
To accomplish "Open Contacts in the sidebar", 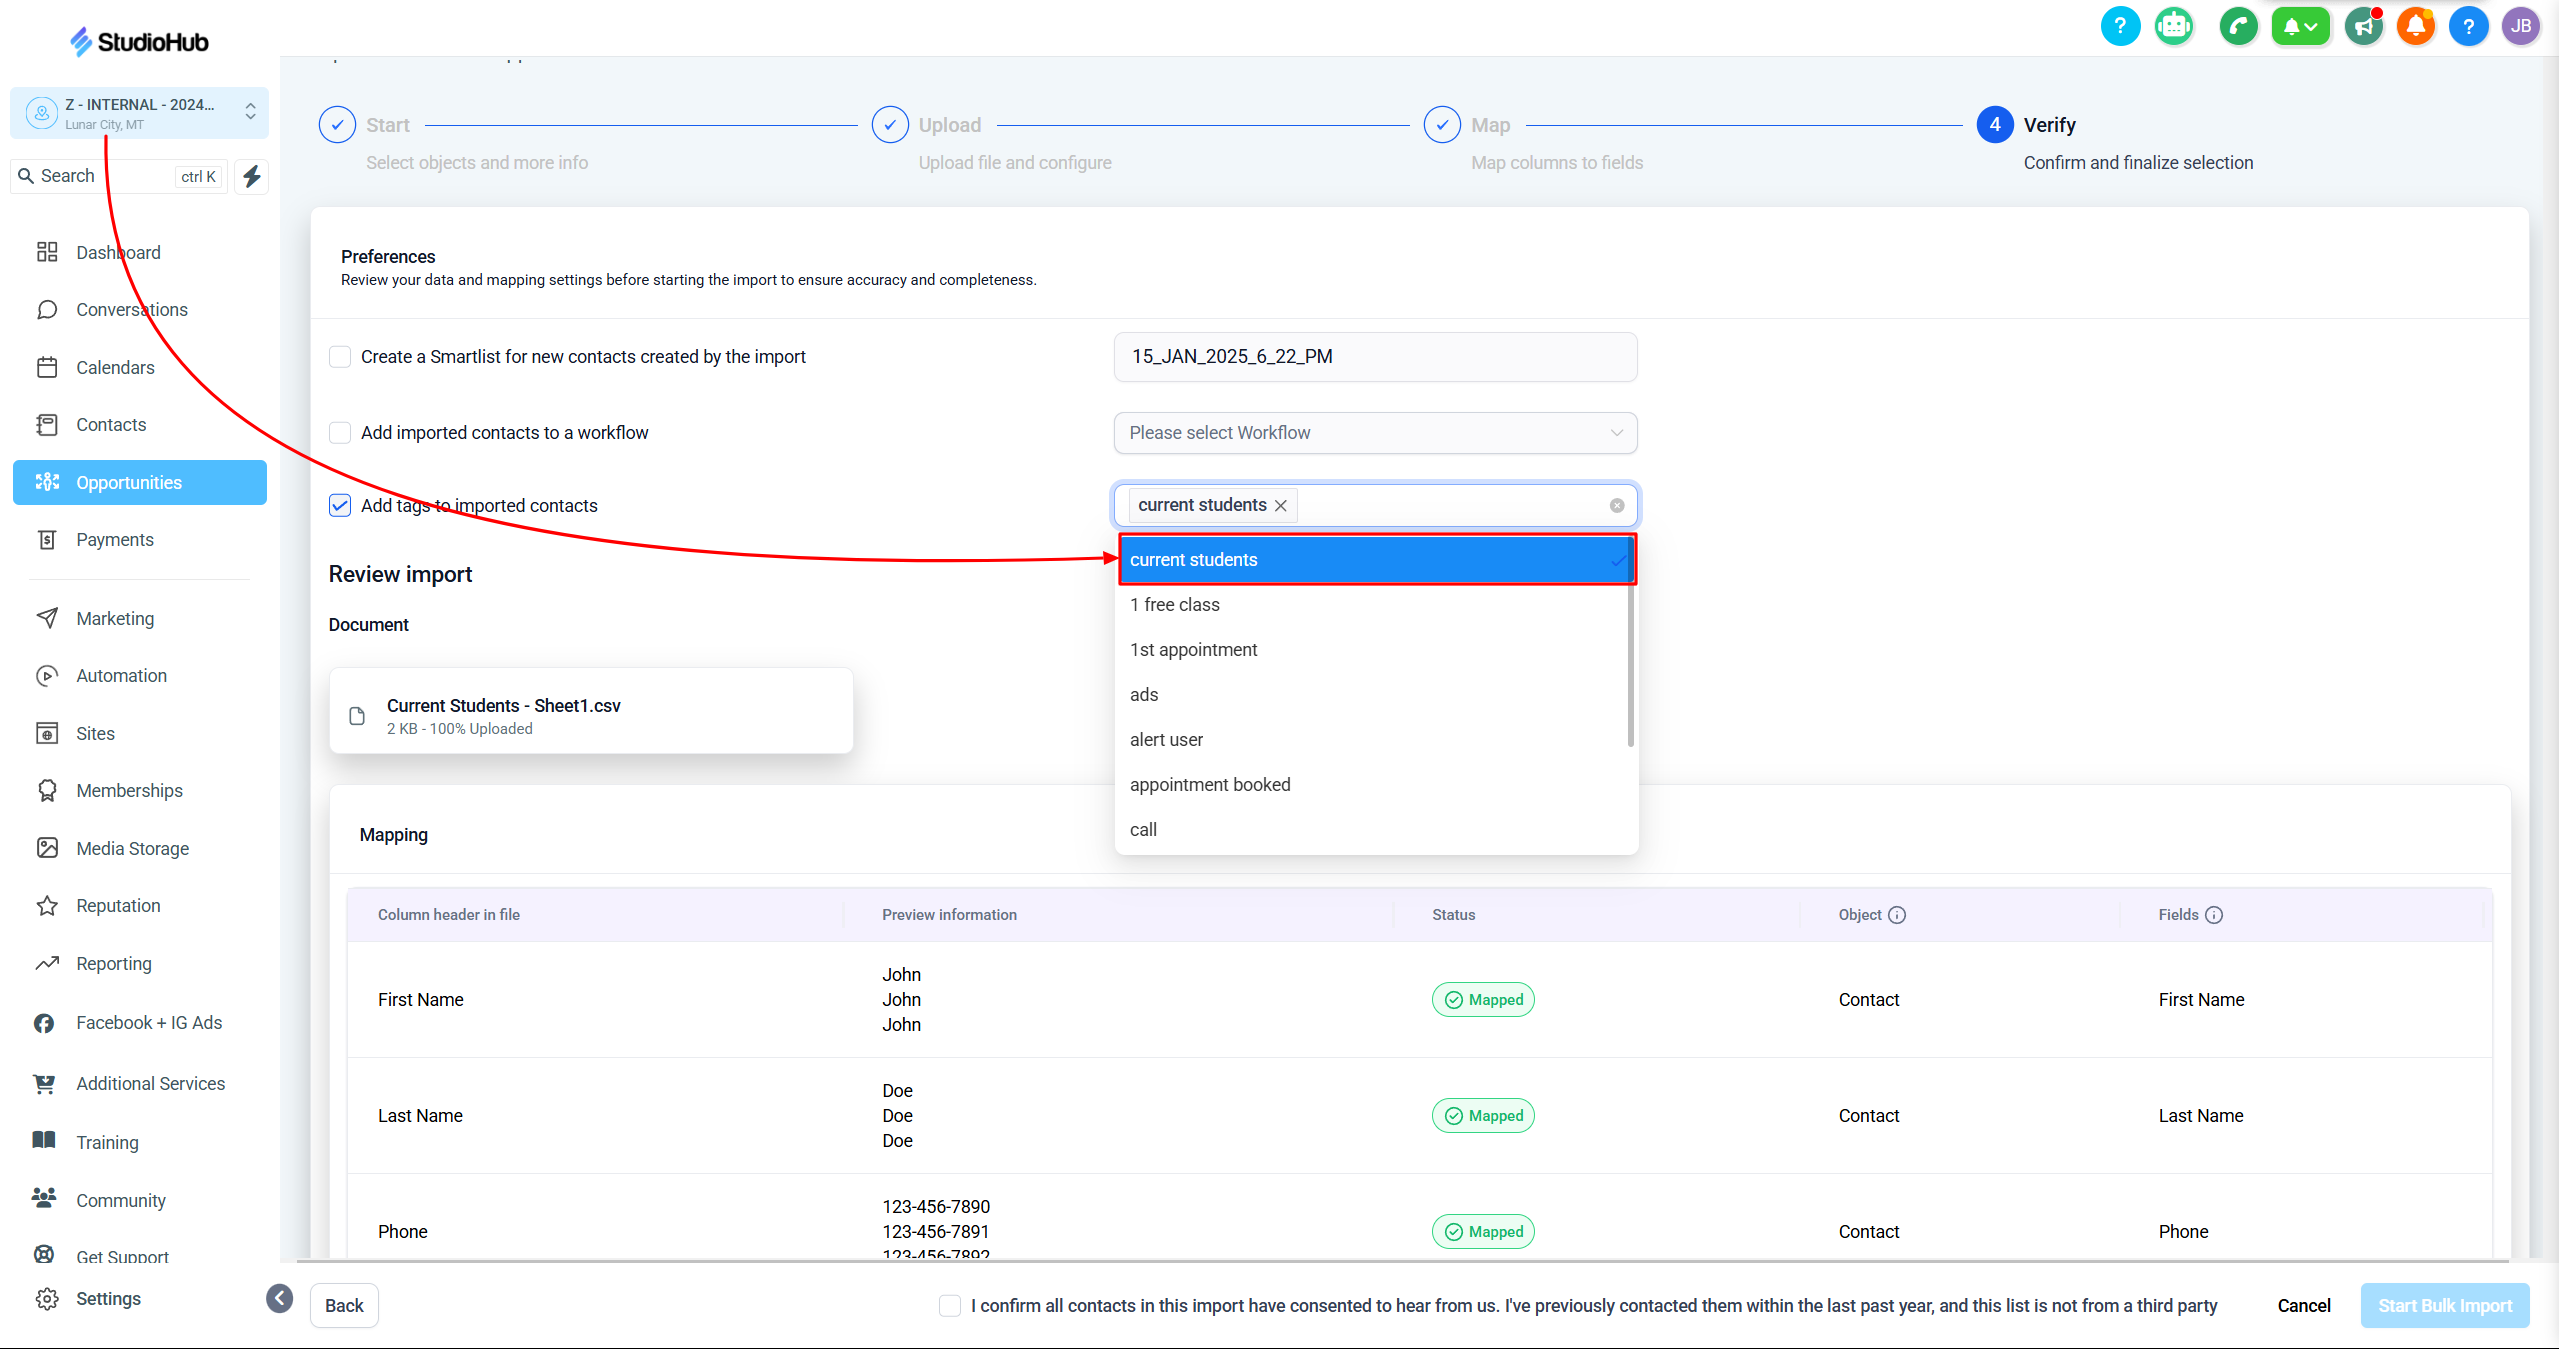I will [111, 425].
